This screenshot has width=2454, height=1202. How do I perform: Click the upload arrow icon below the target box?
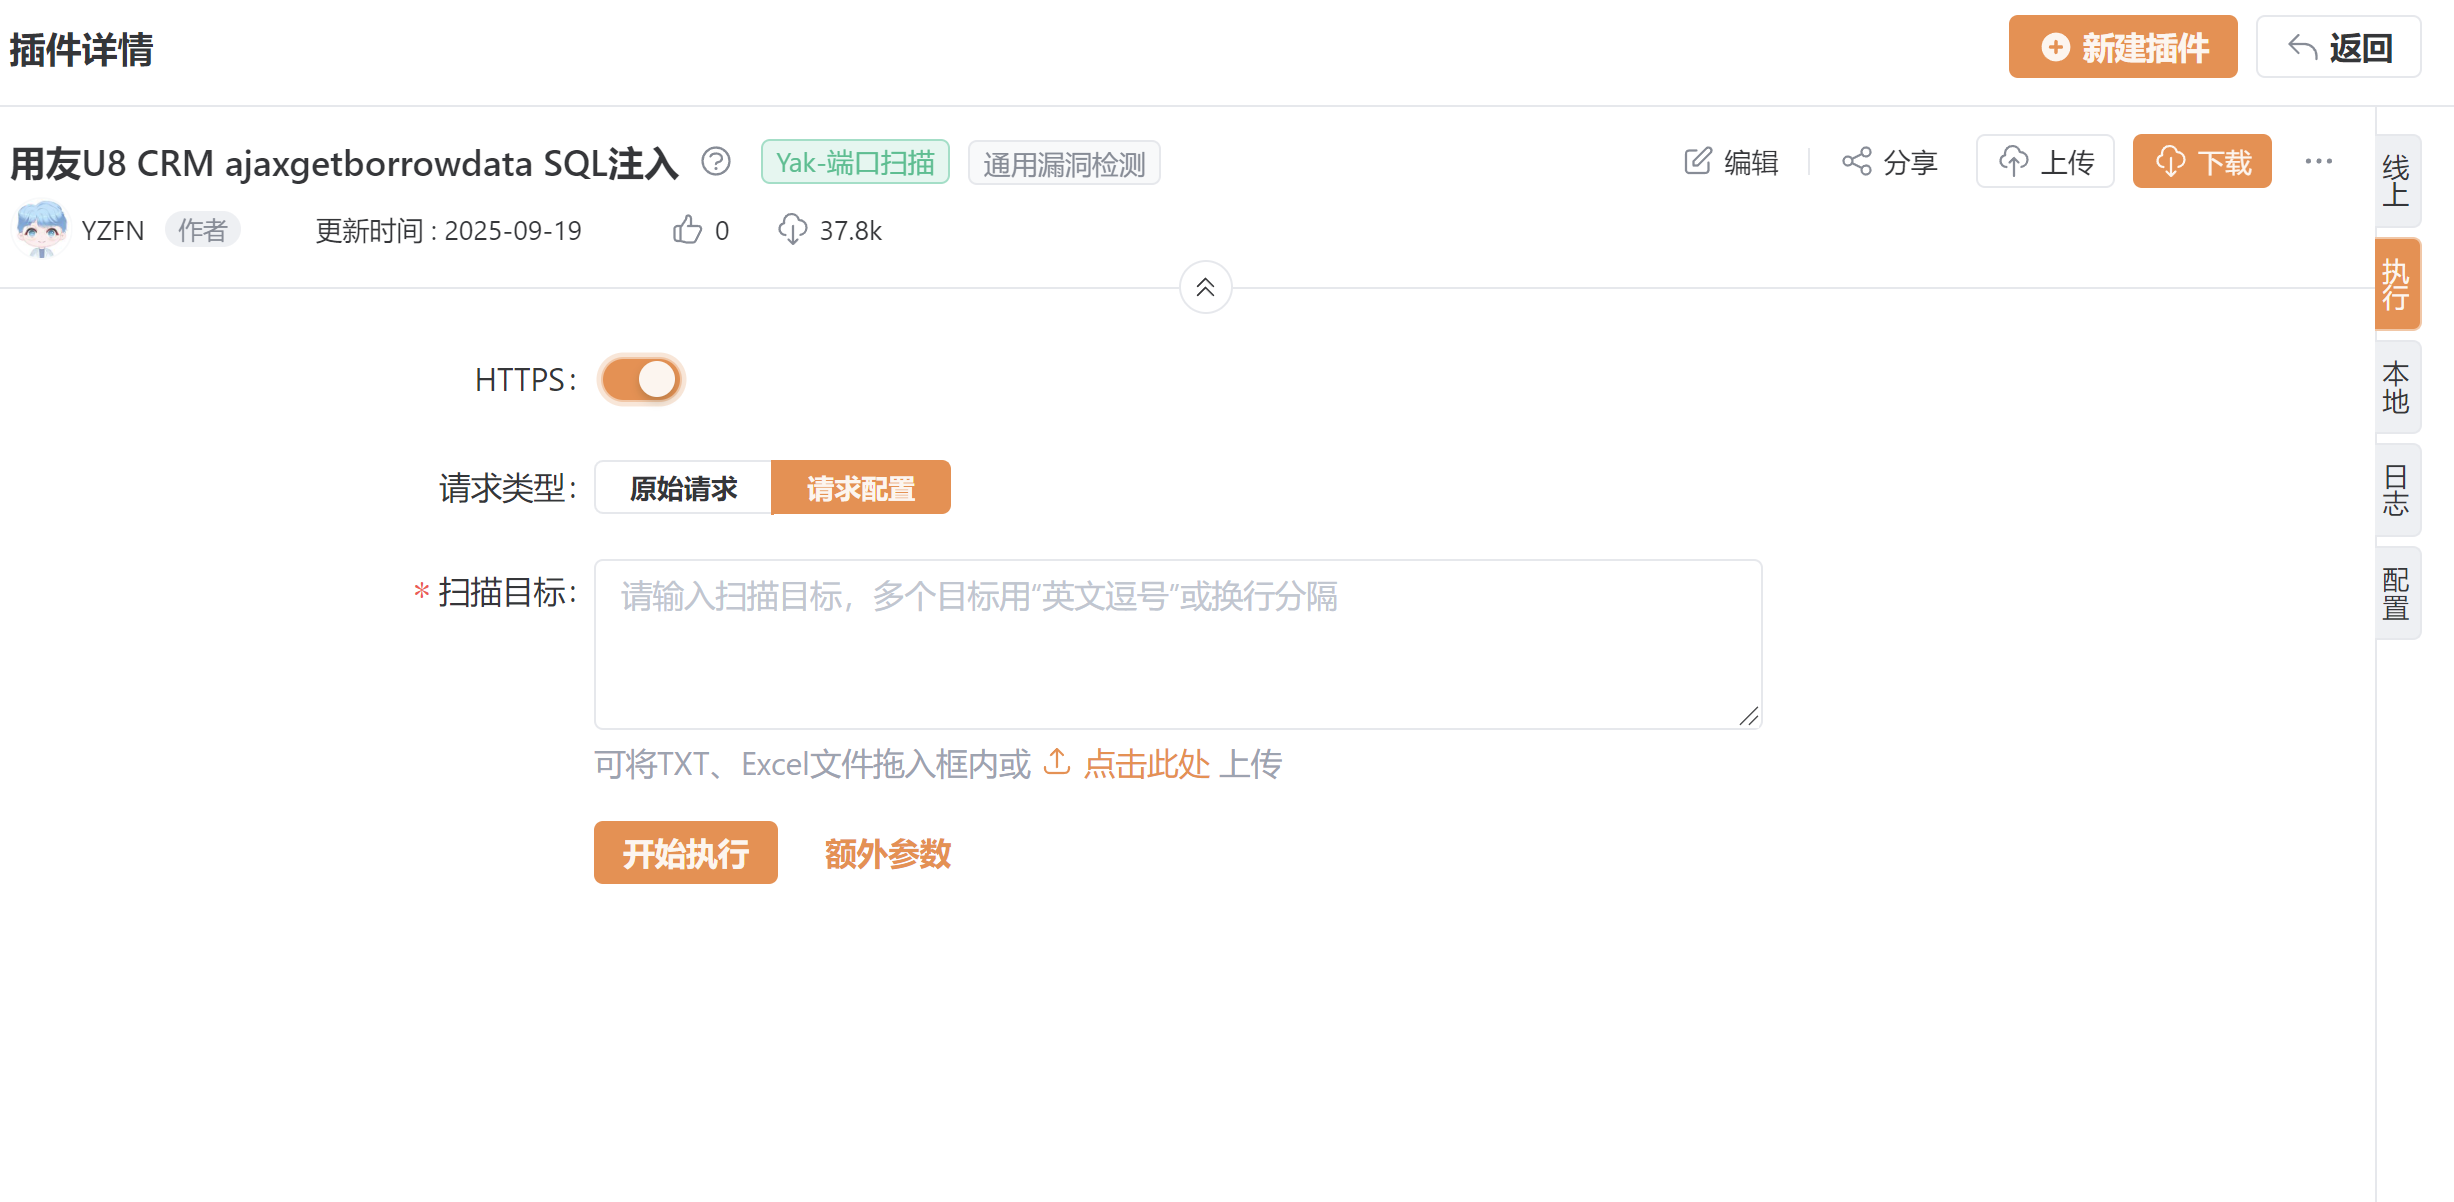1056,763
